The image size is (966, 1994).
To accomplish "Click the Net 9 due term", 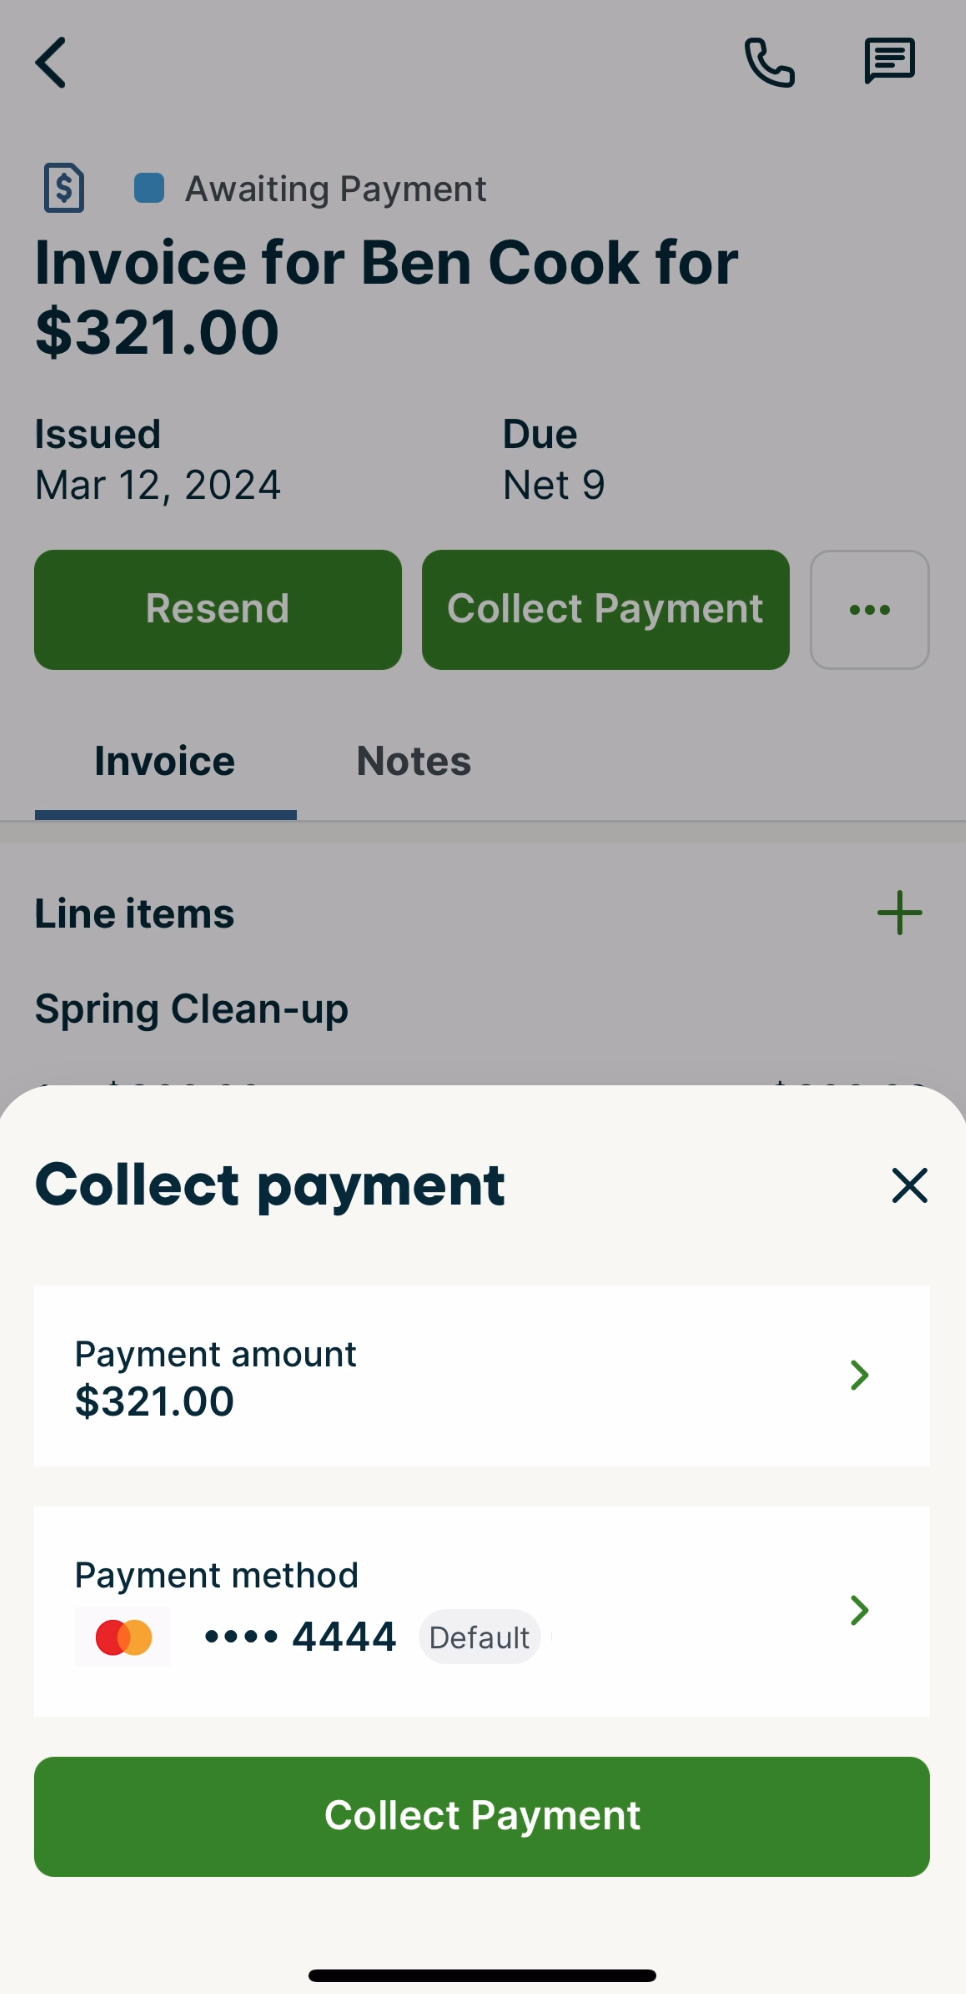I will [x=553, y=485].
